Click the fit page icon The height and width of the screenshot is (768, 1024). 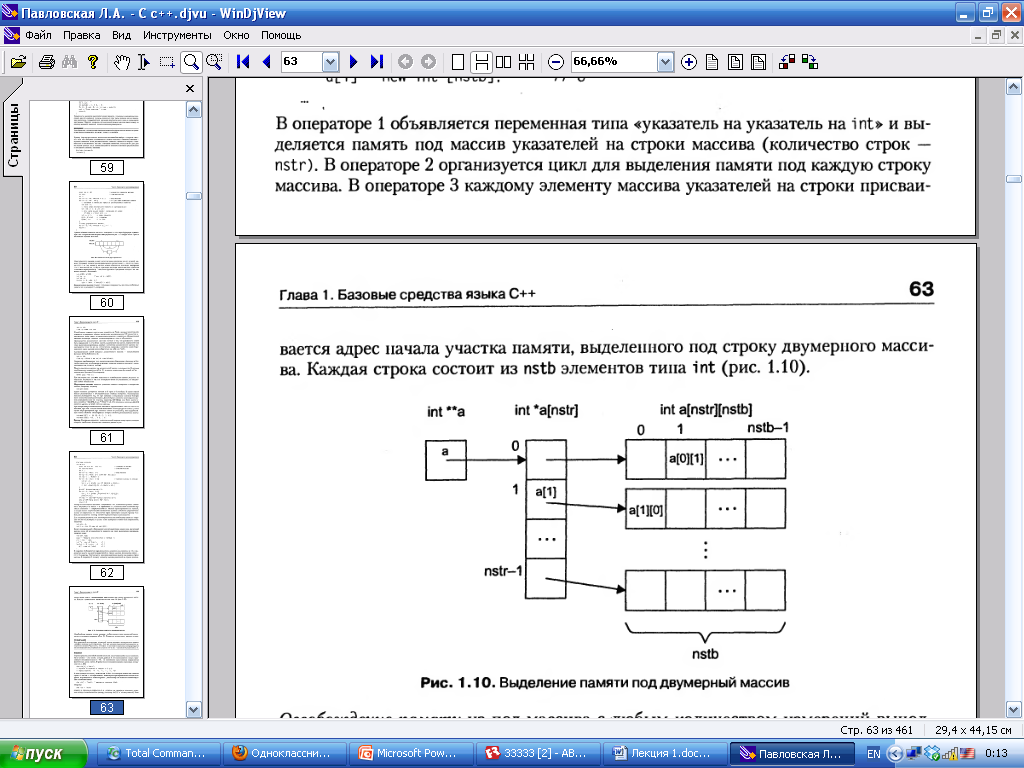point(735,62)
